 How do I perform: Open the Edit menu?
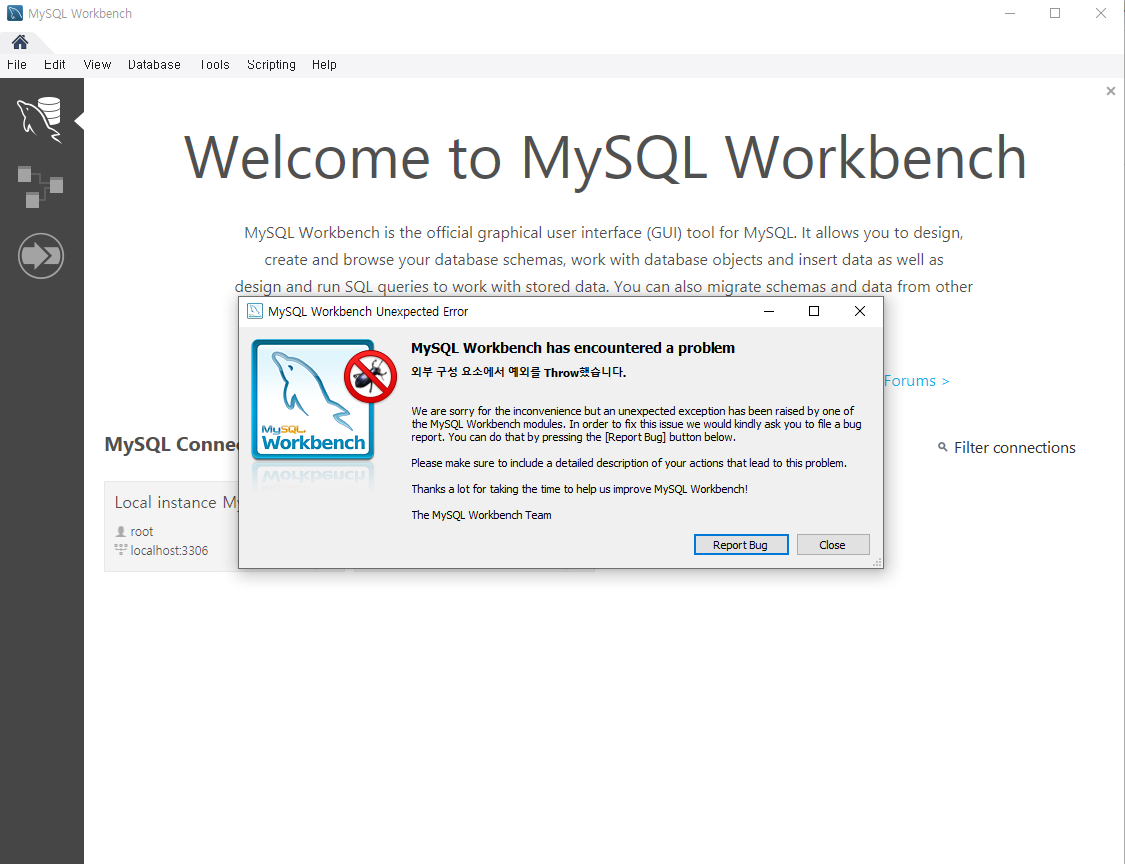click(55, 65)
